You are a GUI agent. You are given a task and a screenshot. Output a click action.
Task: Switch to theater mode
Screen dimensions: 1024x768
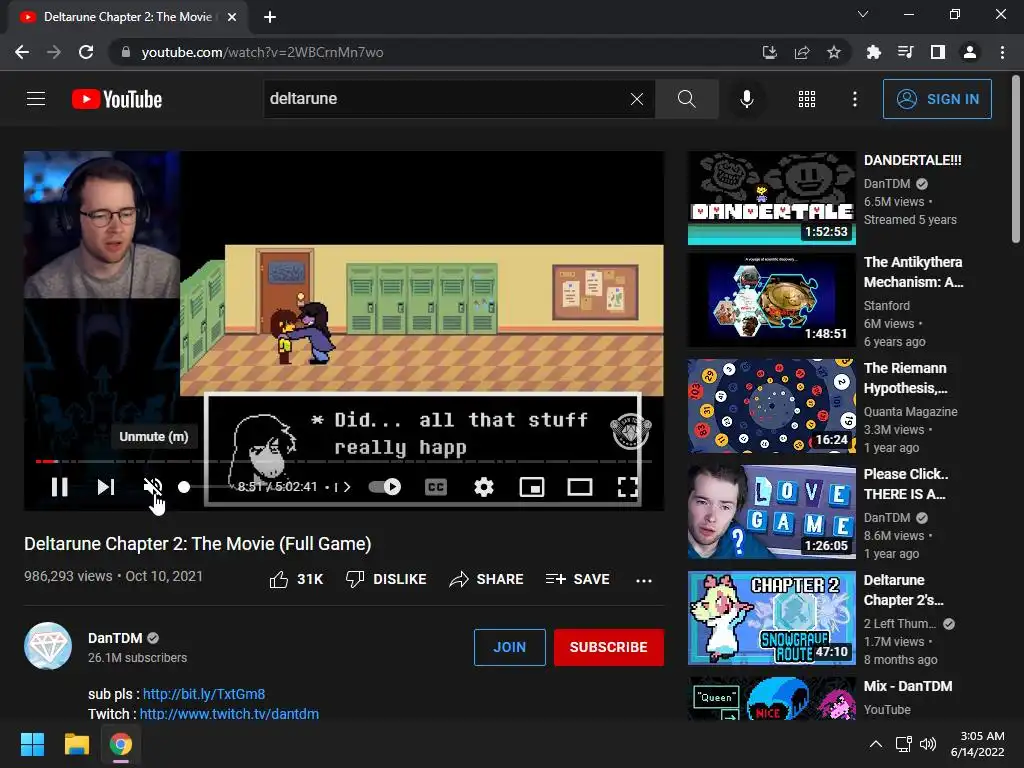[579, 487]
